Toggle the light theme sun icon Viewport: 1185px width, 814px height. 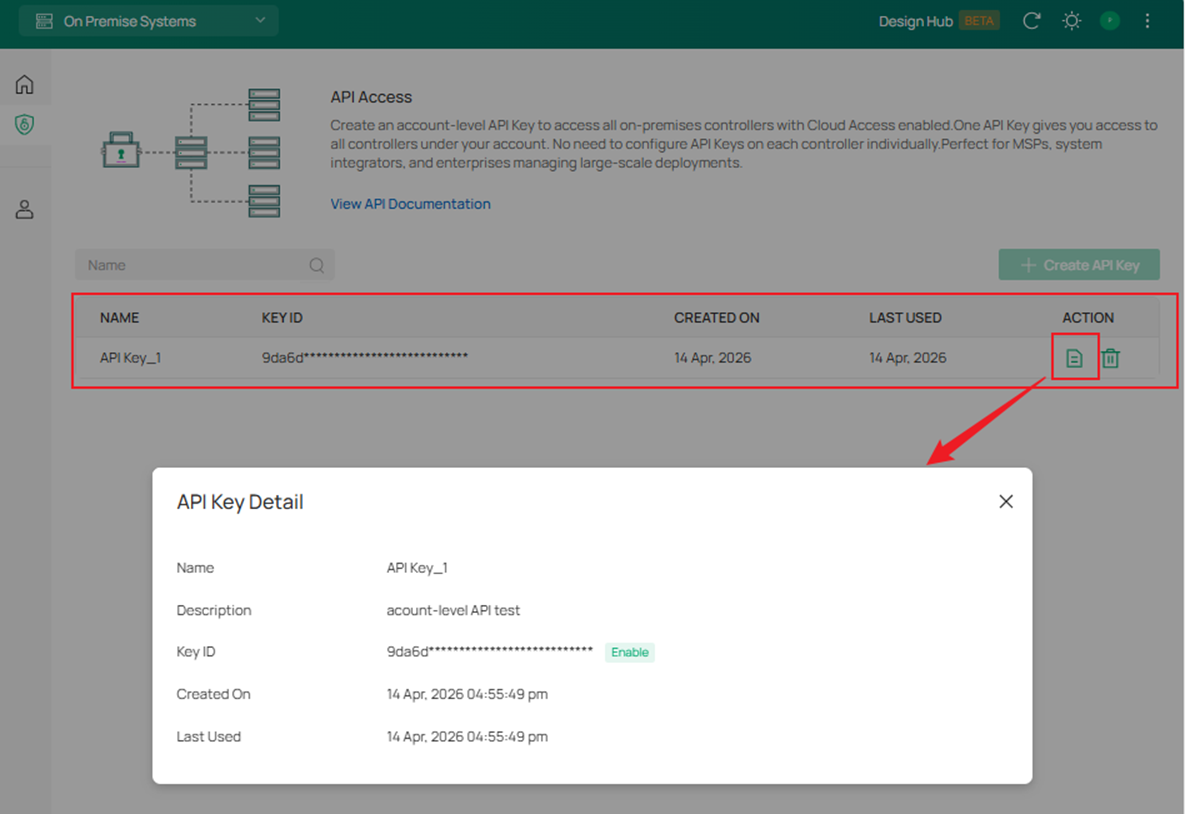(1072, 20)
